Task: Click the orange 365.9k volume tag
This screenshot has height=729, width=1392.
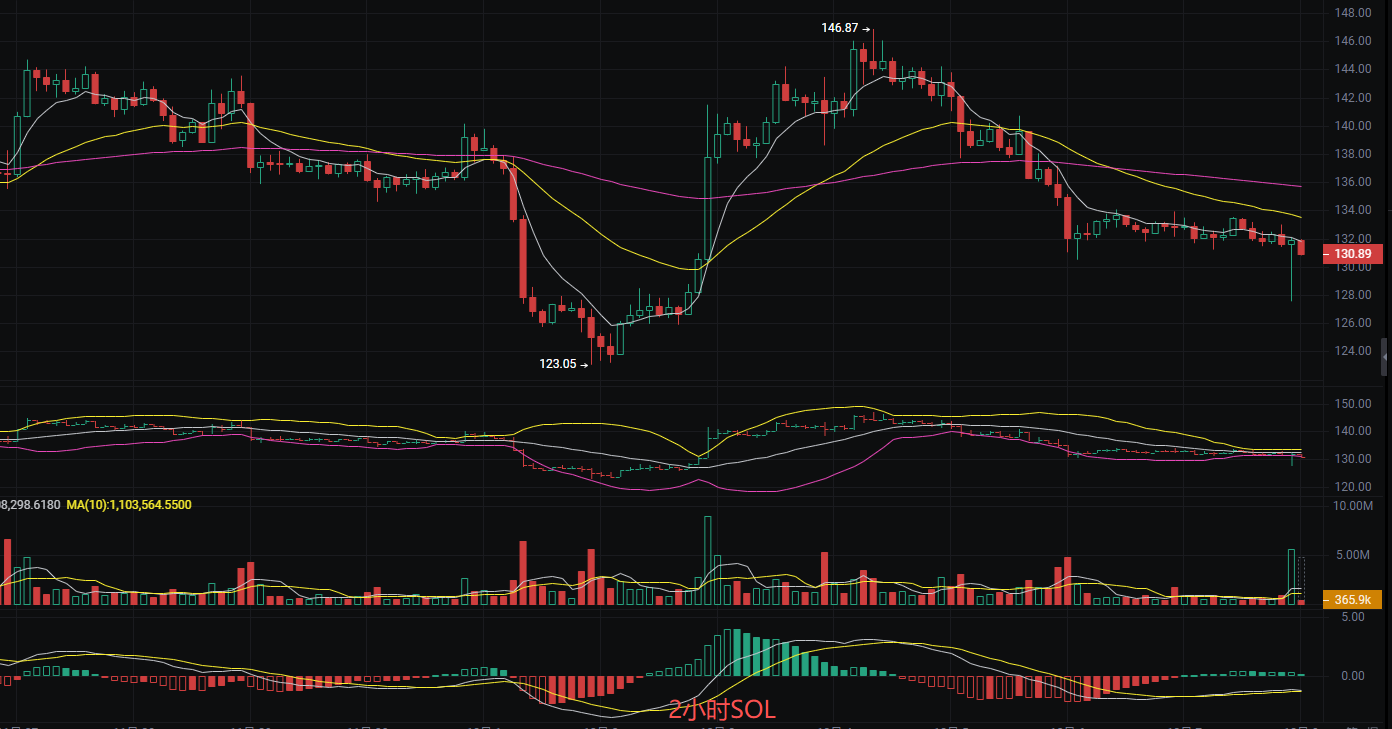Action: 1353,600
